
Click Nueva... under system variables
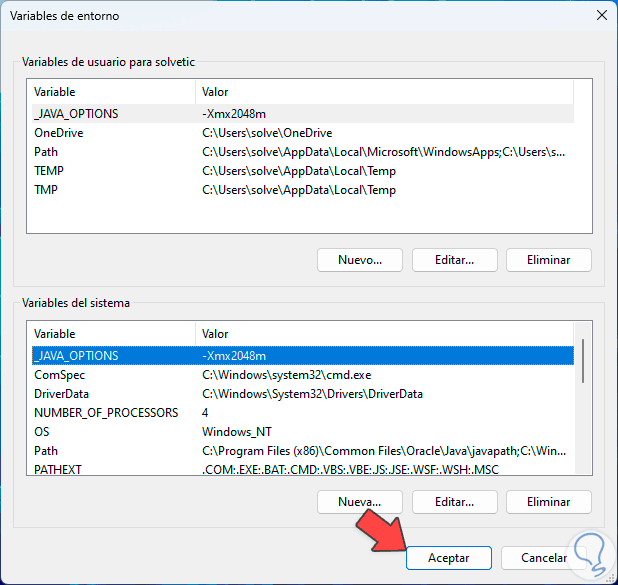pyautogui.click(x=360, y=501)
